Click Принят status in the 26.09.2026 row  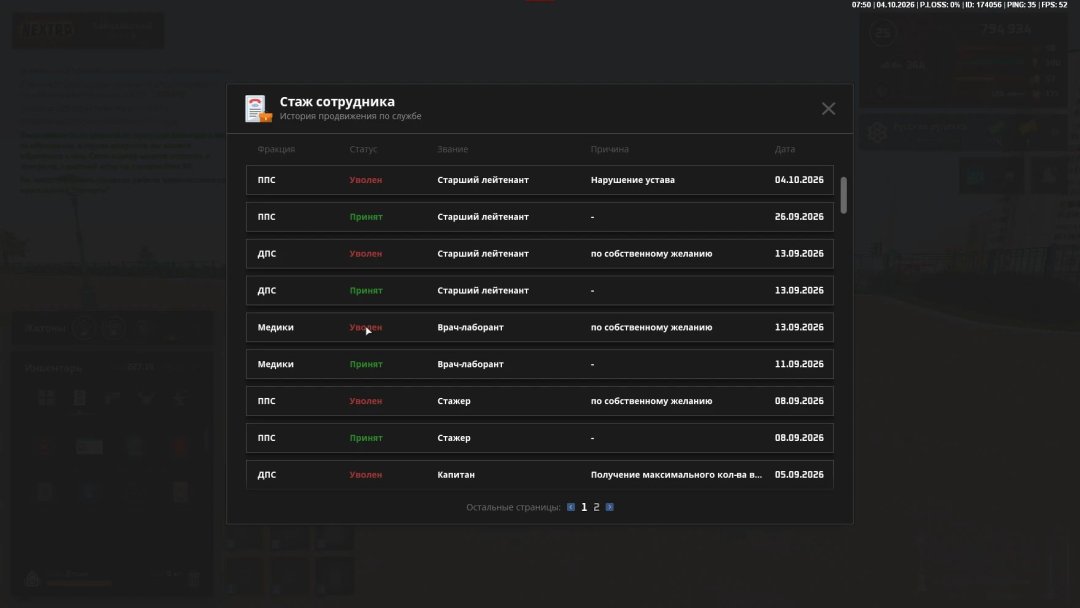[366, 217]
